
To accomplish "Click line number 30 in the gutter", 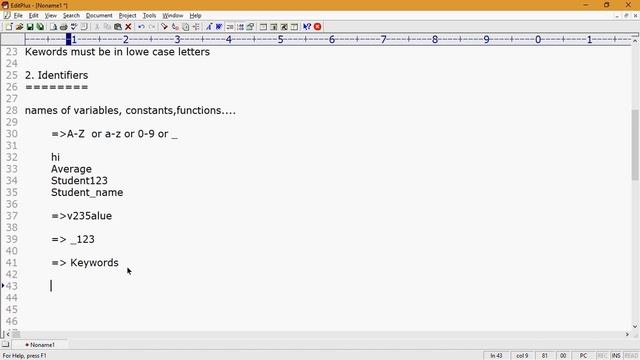I will click(12, 134).
